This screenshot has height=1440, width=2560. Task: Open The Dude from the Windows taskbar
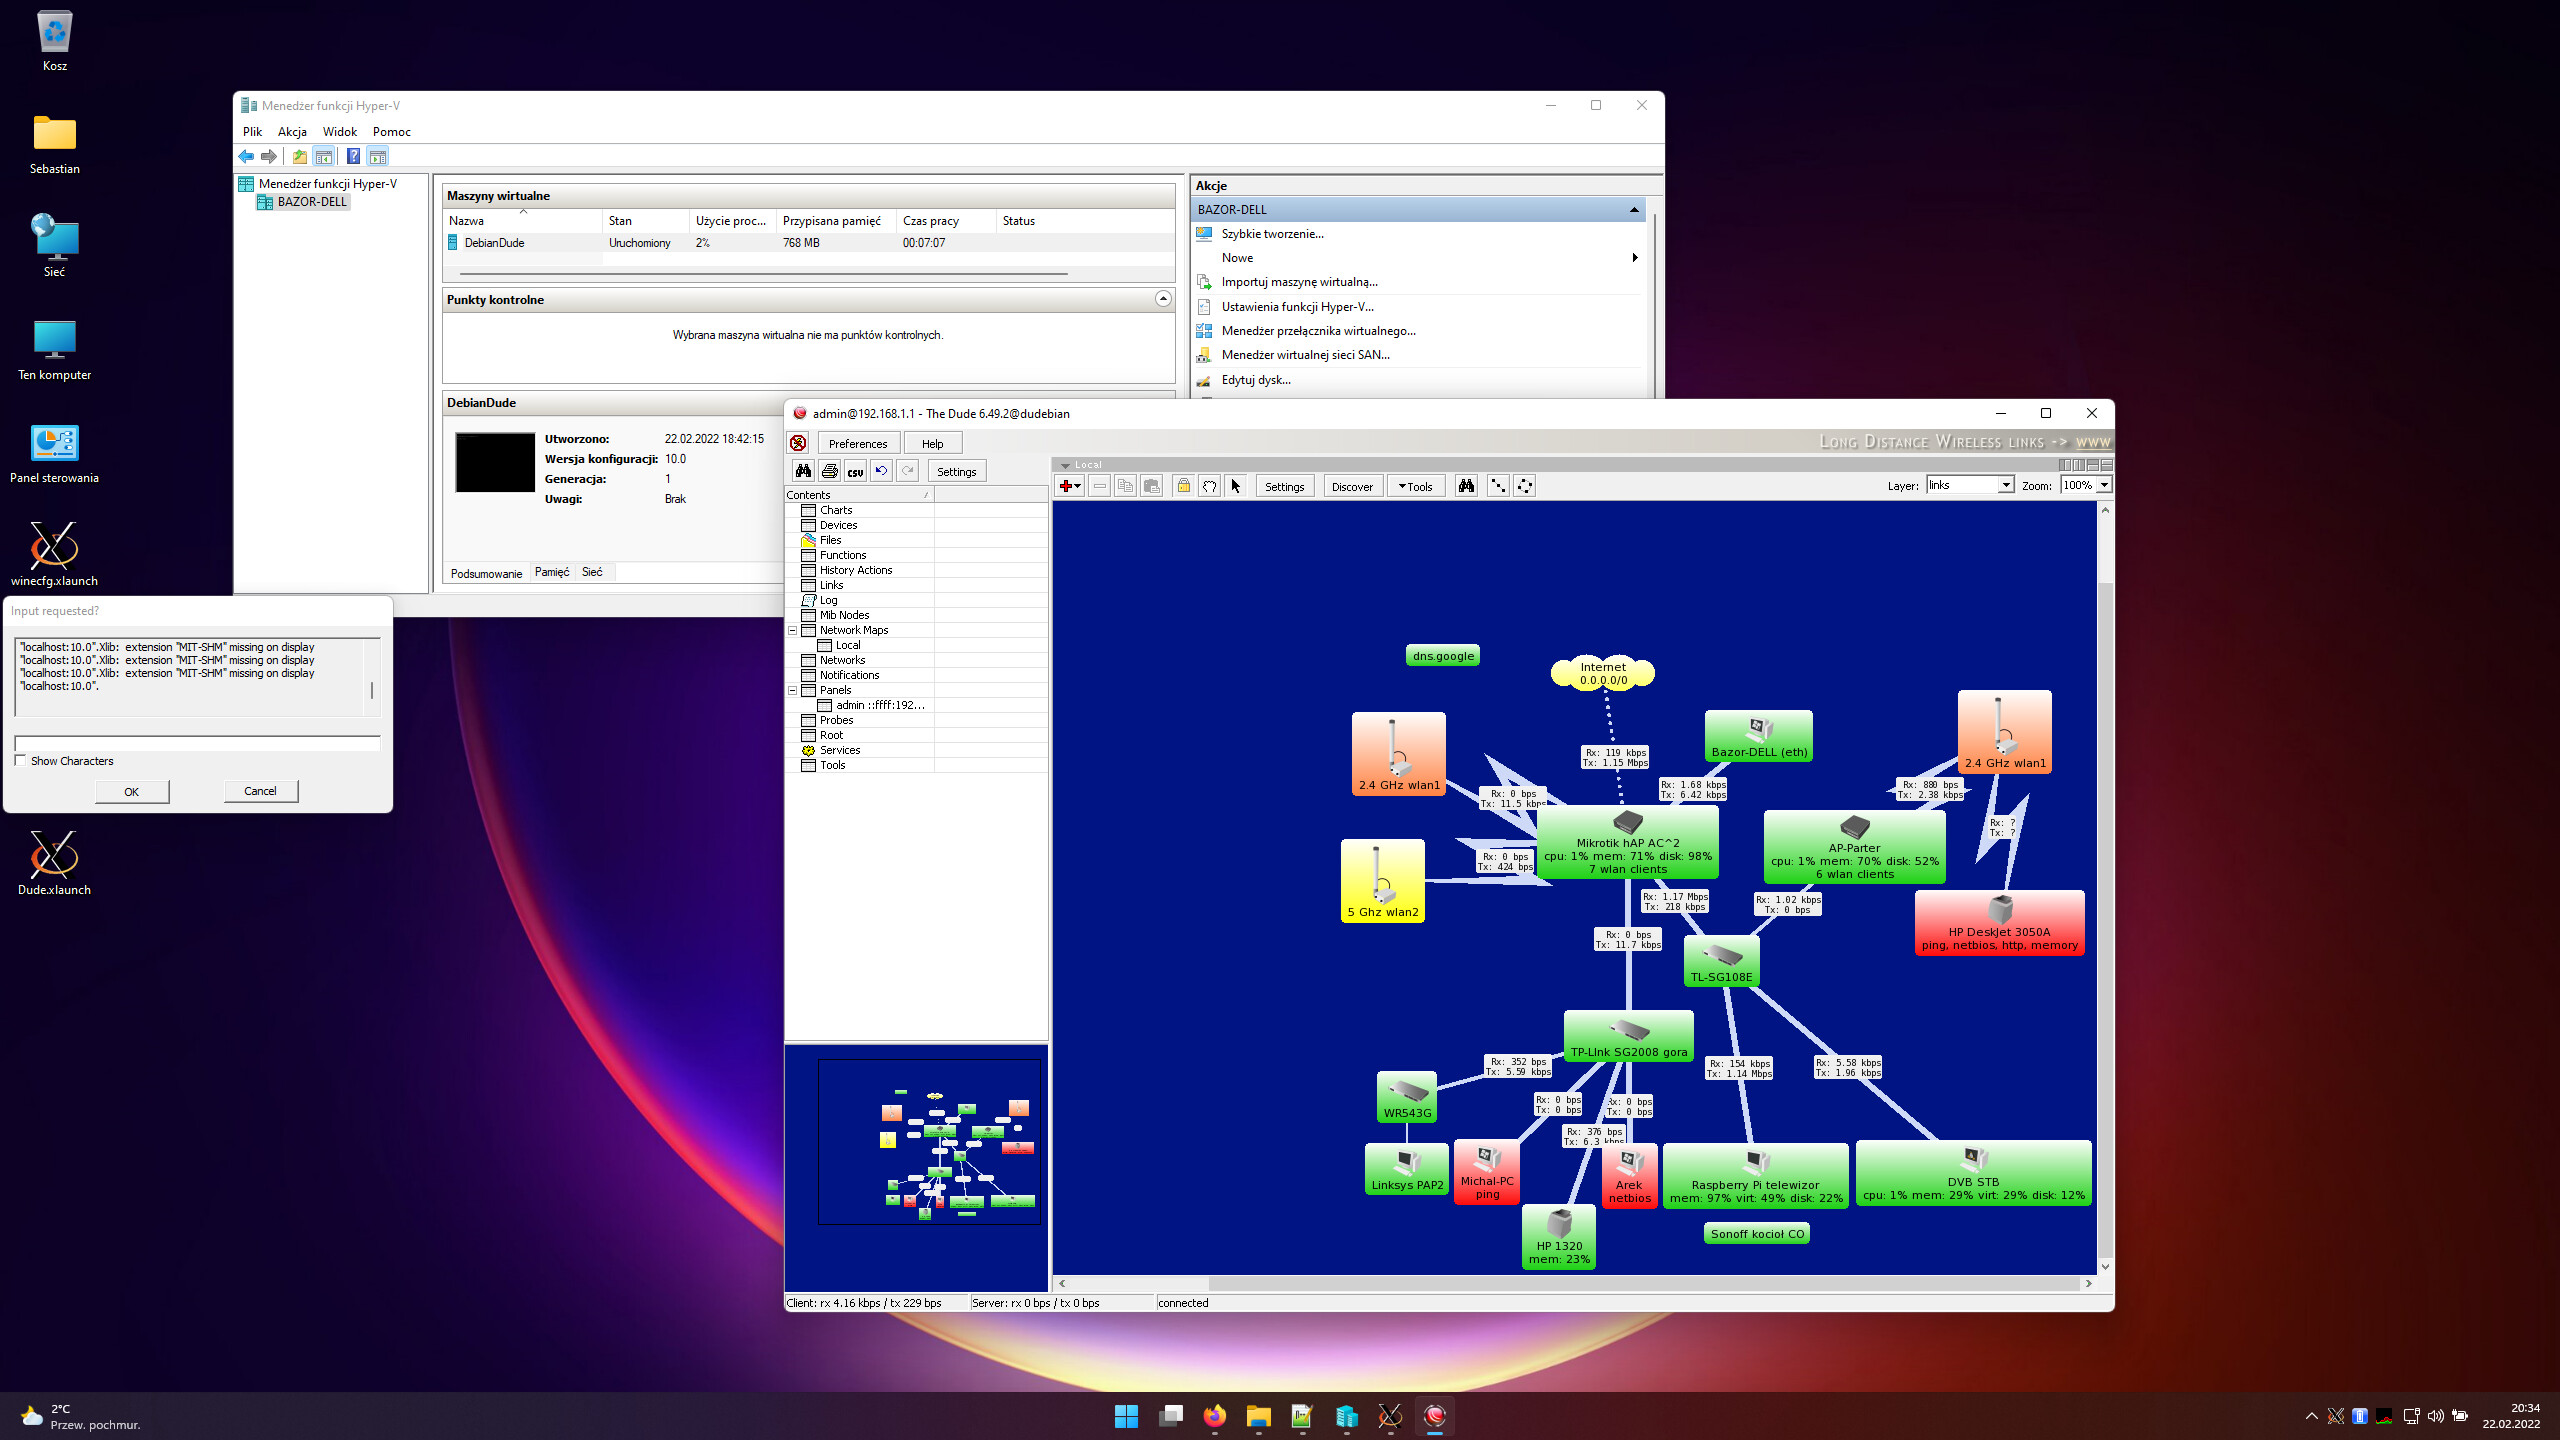pyautogui.click(x=1434, y=1417)
